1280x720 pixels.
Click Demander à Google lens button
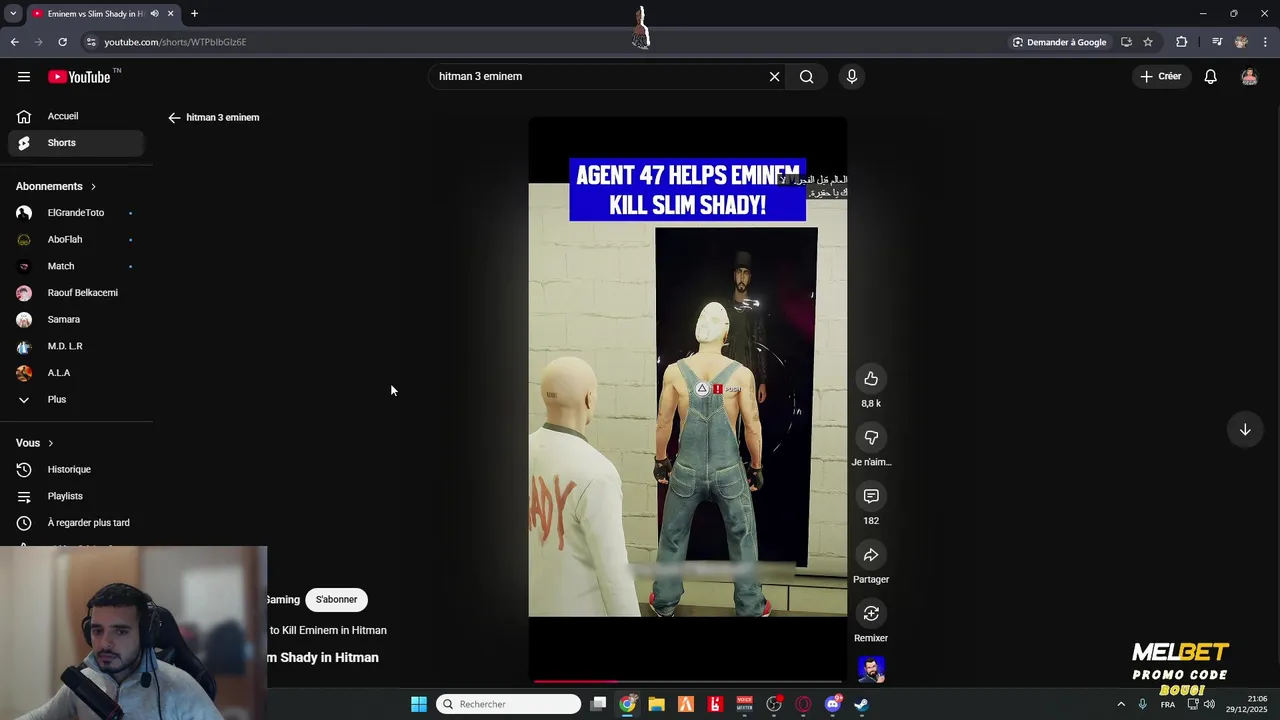[x=1059, y=42]
